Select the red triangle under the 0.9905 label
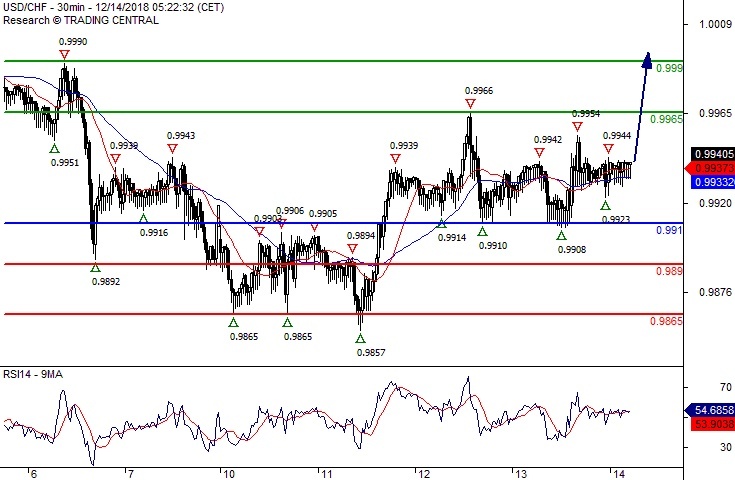This screenshot has height=480, width=735. [x=315, y=227]
